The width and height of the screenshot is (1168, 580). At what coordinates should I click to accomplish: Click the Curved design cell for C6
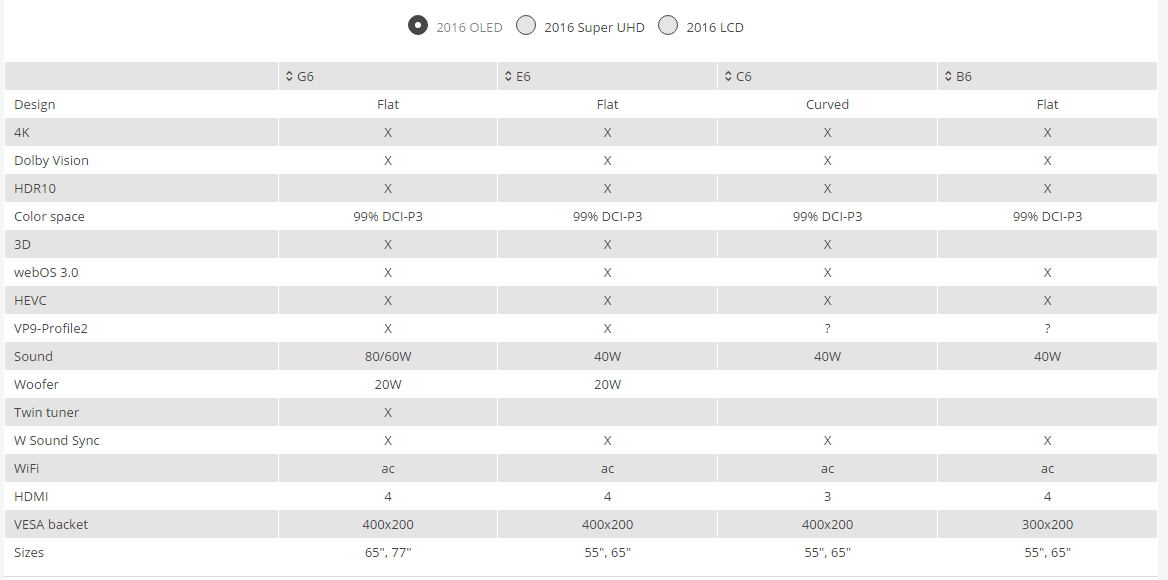(x=828, y=104)
